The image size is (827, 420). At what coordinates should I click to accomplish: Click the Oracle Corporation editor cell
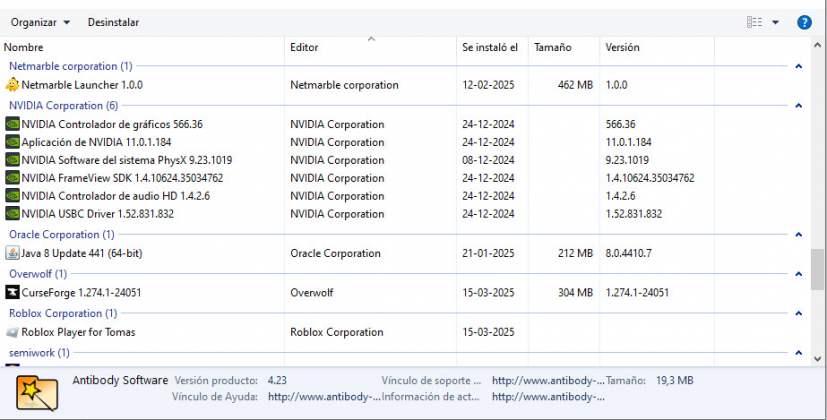click(335, 253)
